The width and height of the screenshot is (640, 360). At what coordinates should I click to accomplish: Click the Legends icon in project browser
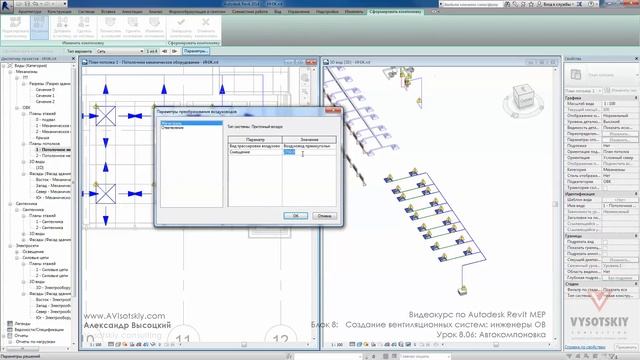pos(10,323)
